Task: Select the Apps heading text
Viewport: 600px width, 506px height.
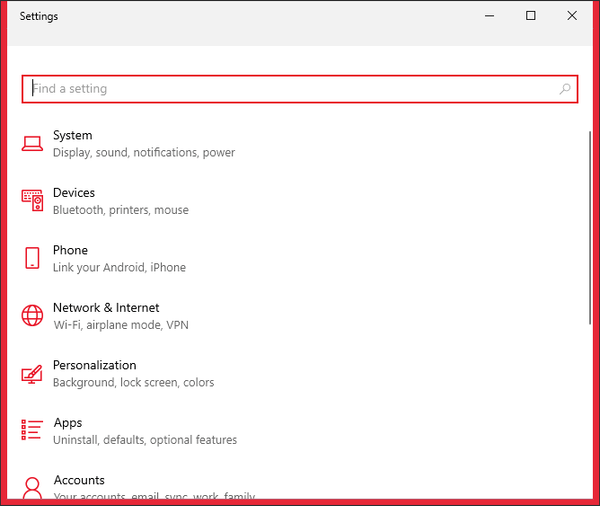Action: 67,423
